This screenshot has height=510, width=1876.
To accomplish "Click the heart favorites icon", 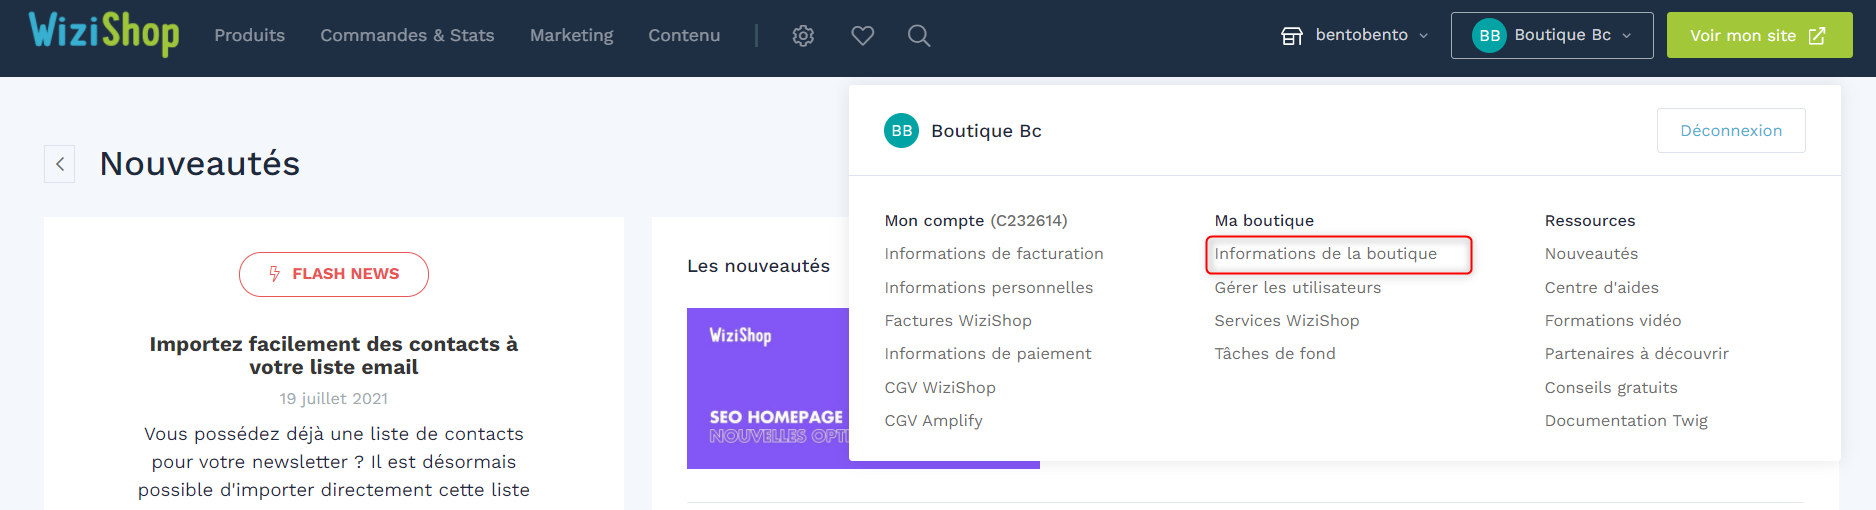I will click(863, 36).
